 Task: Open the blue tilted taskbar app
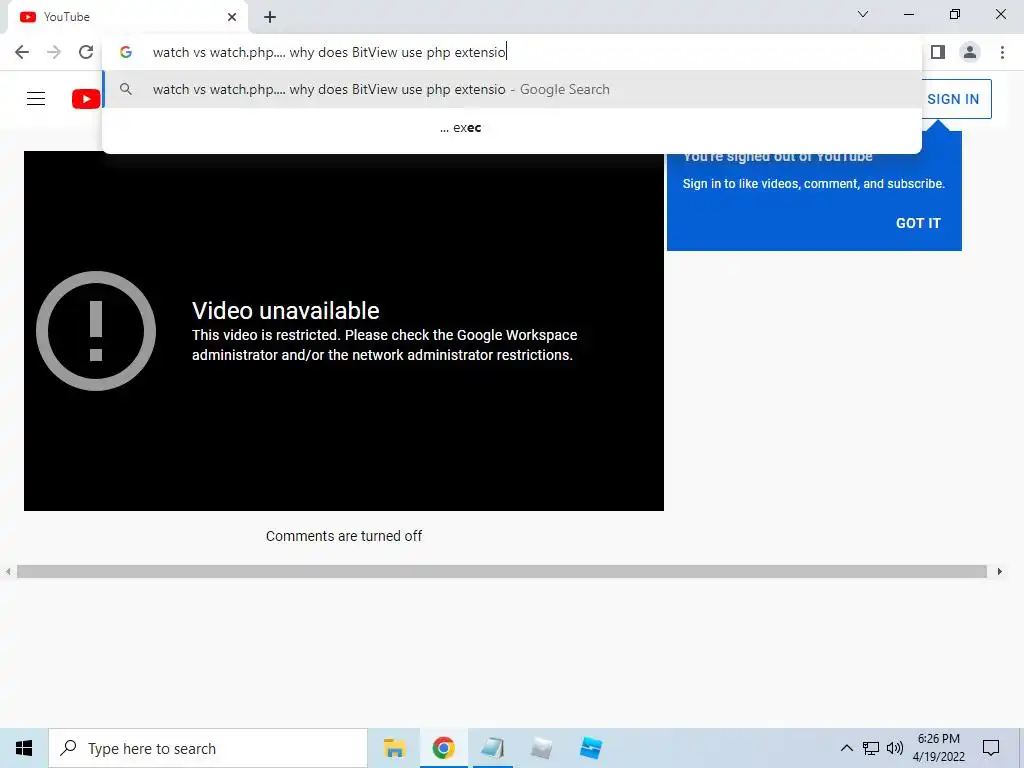coord(590,748)
